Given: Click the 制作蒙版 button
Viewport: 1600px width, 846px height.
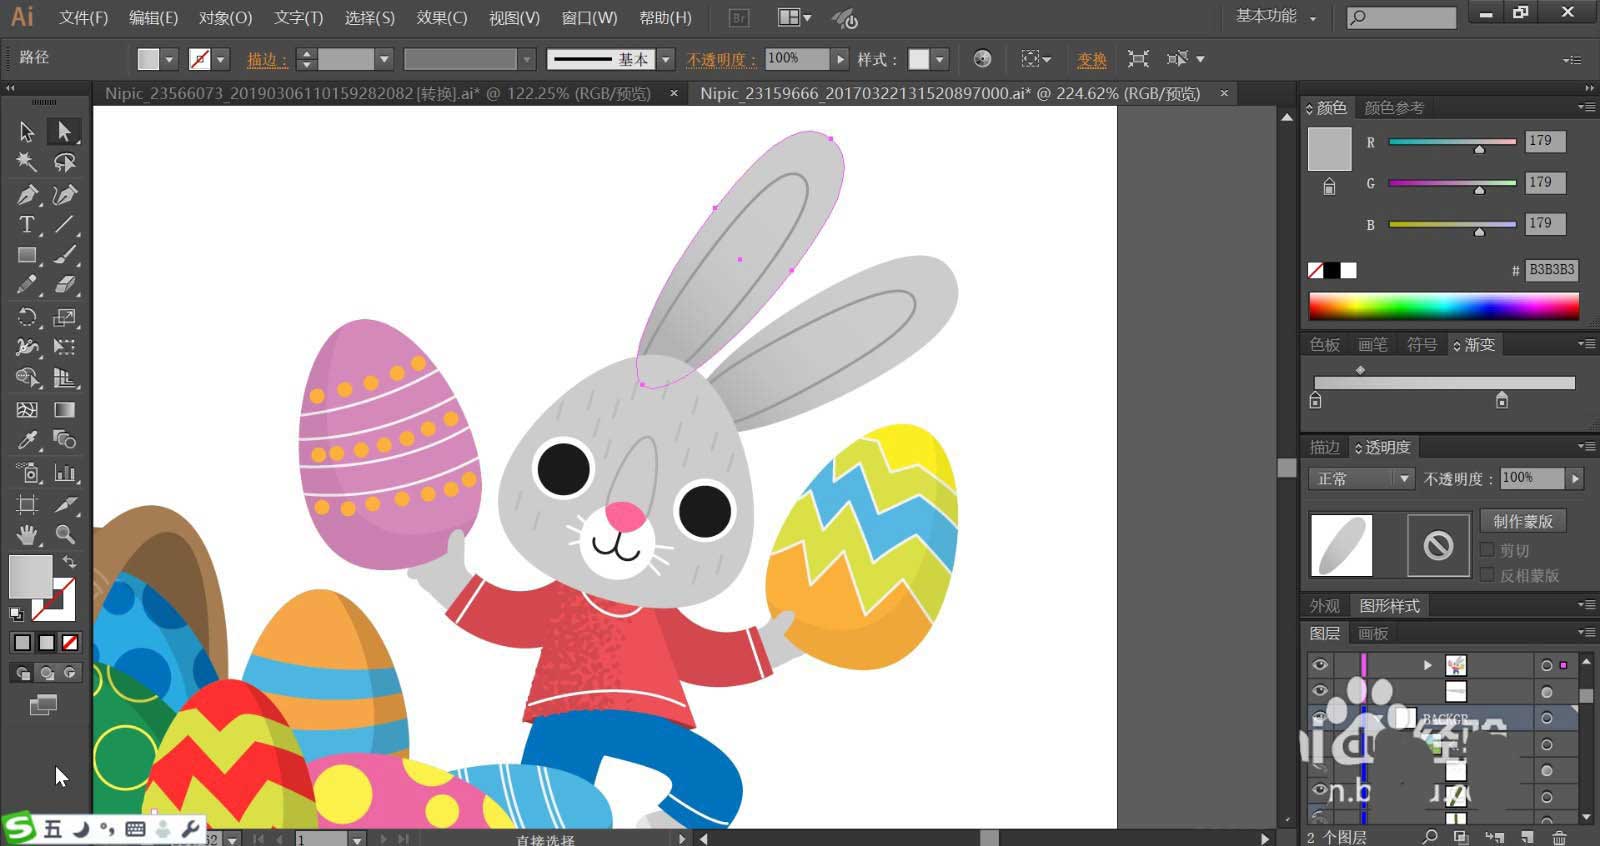Looking at the screenshot, I should click(1522, 521).
